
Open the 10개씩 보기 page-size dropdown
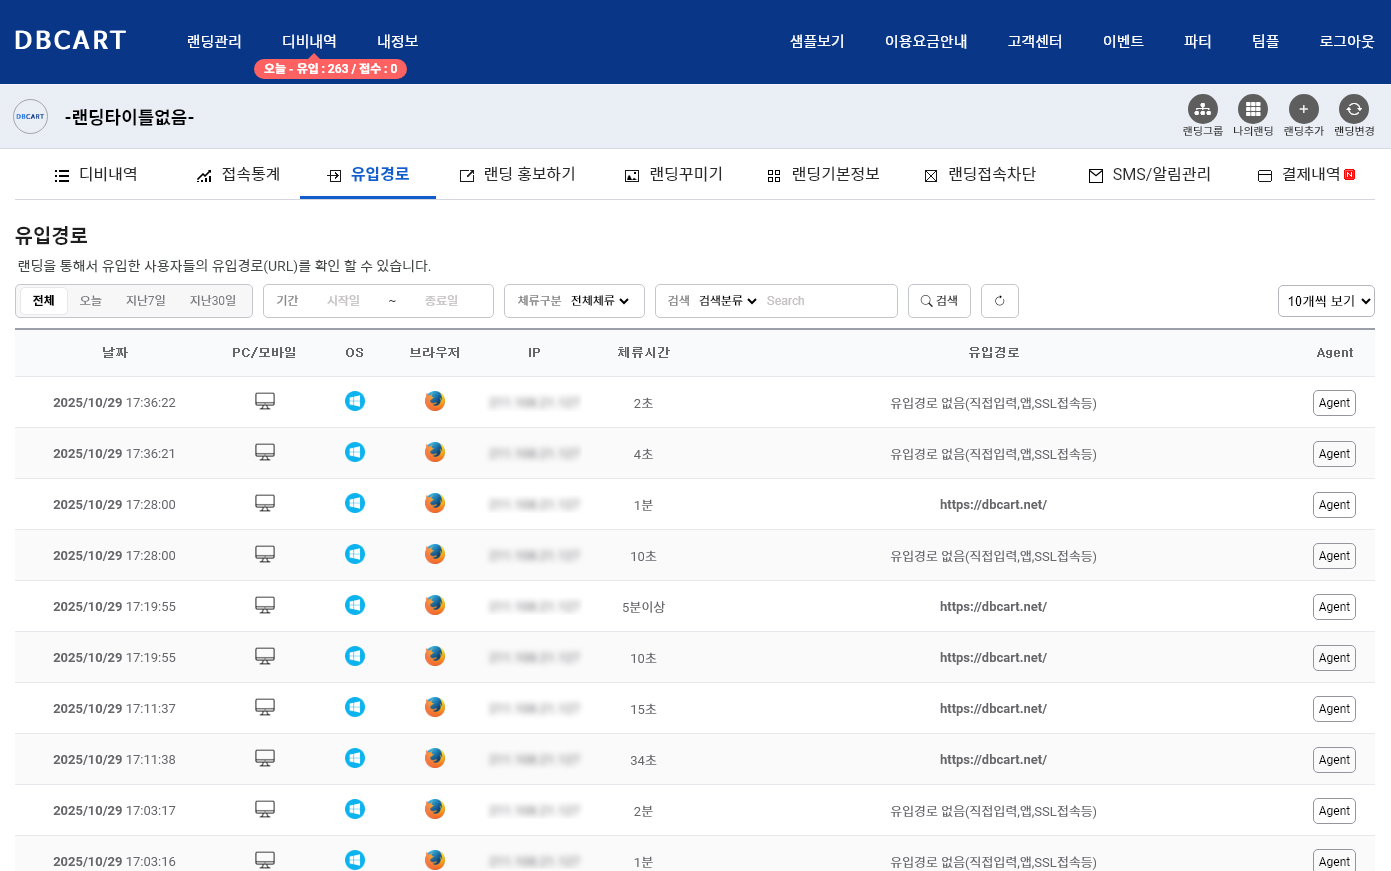pyautogui.click(x=1326, y=301)
